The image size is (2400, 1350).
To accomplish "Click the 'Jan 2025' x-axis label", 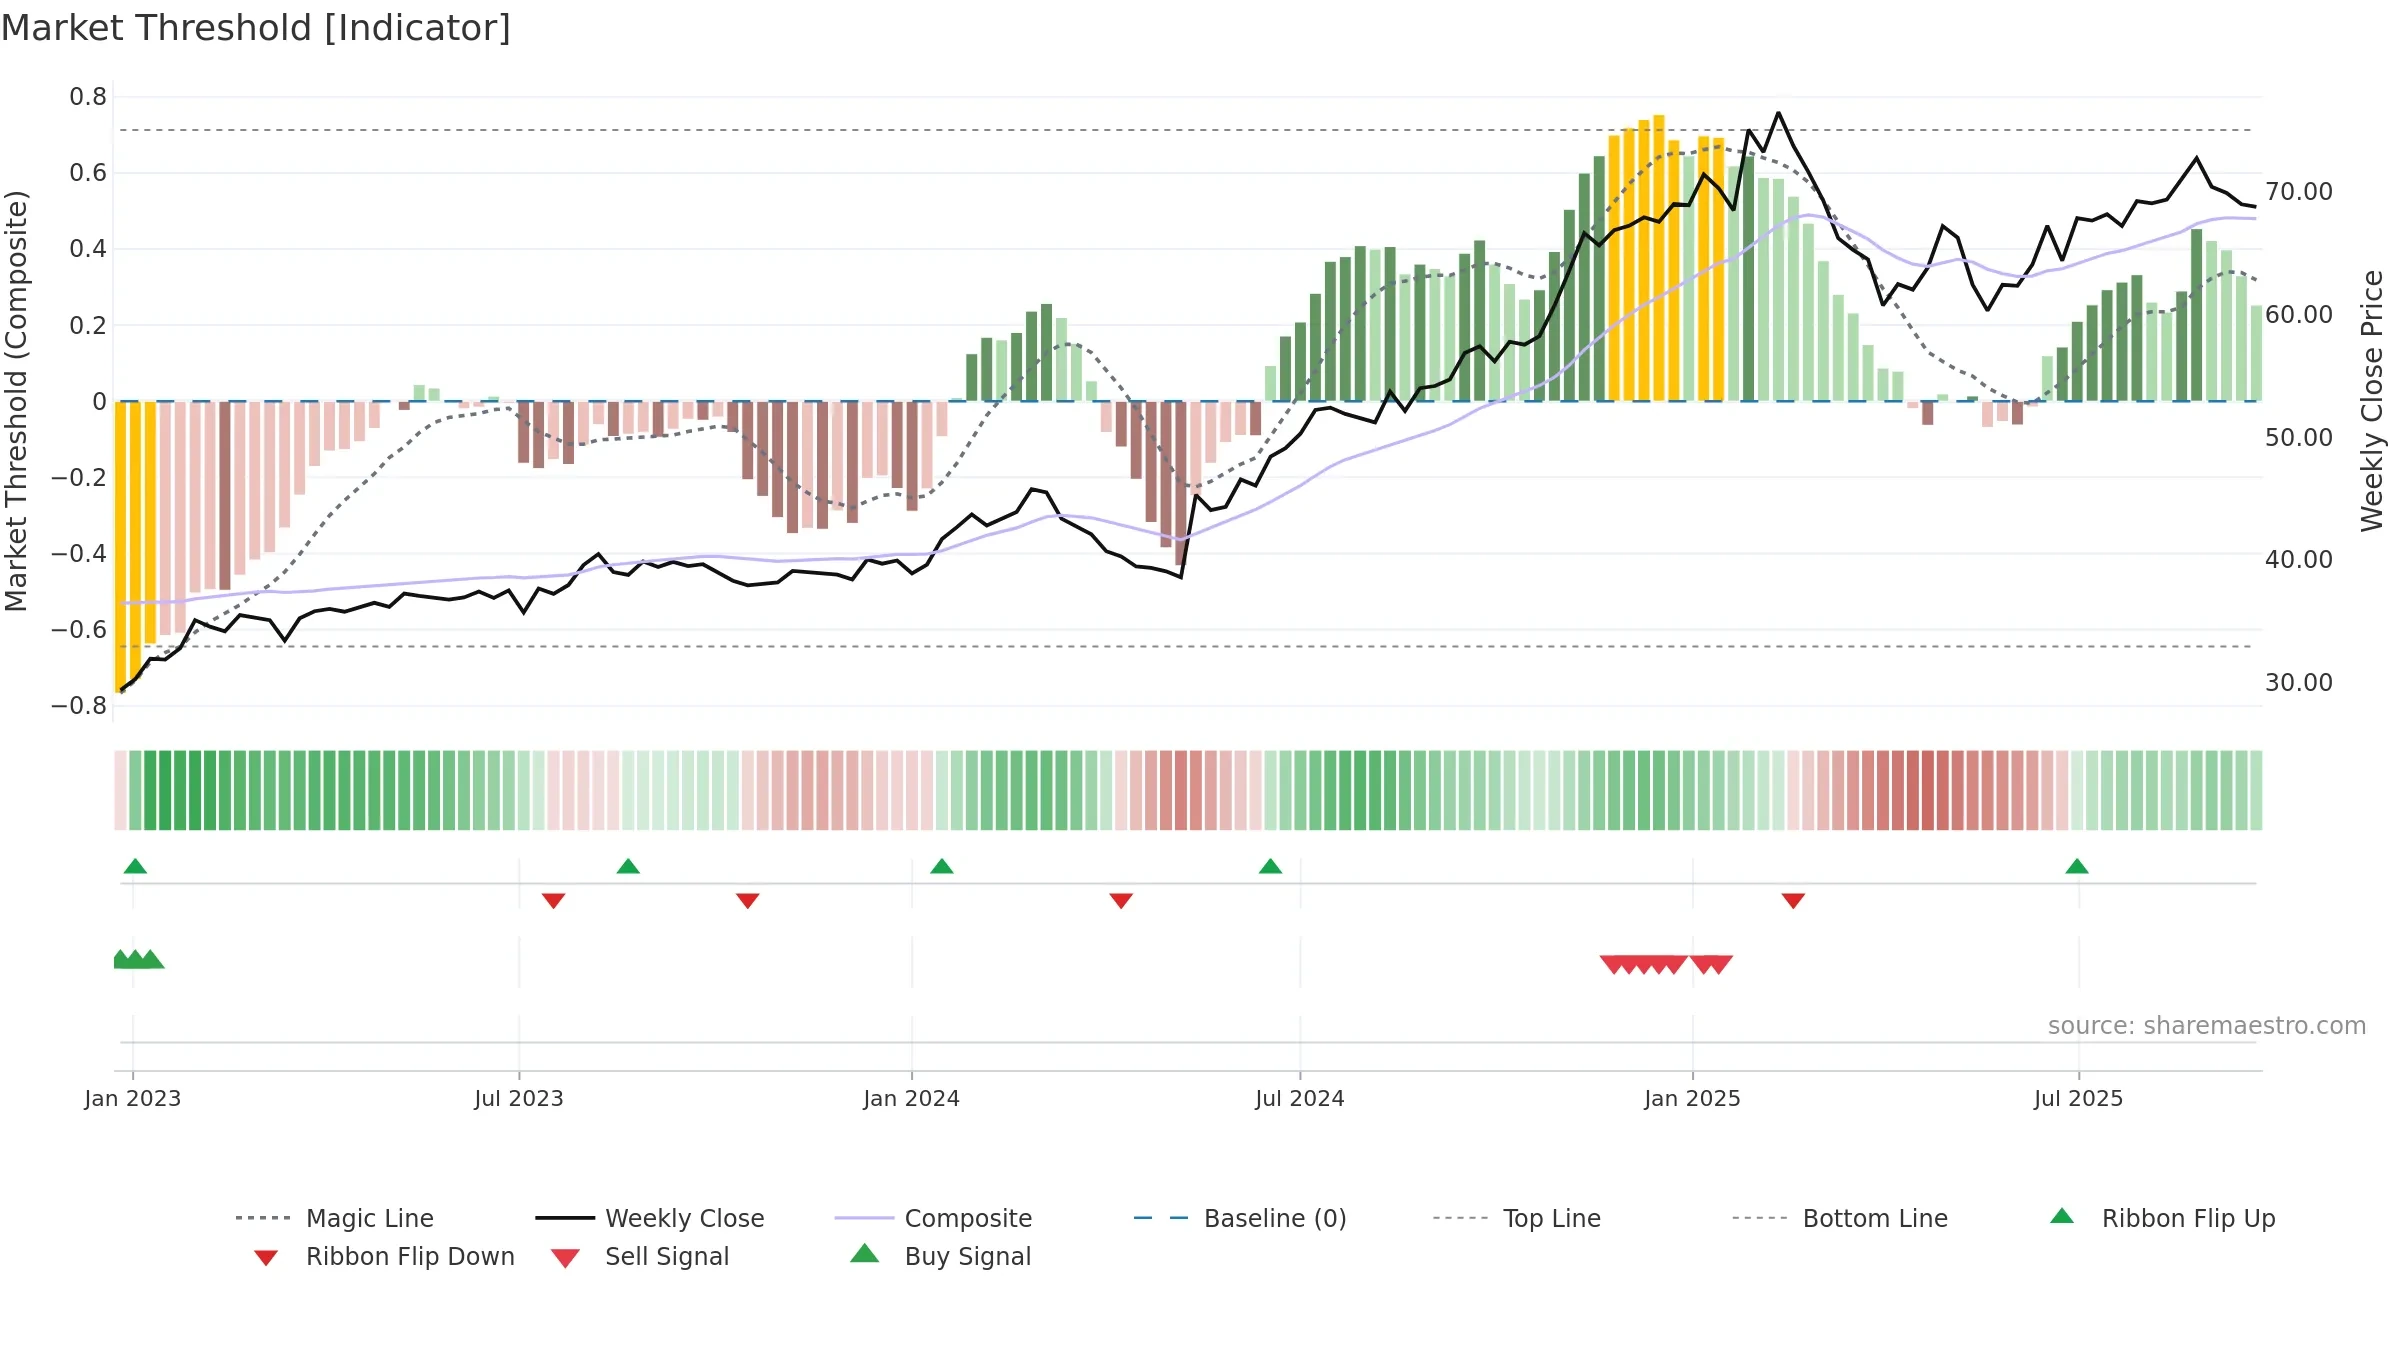I will (x=1693, y=1098).
